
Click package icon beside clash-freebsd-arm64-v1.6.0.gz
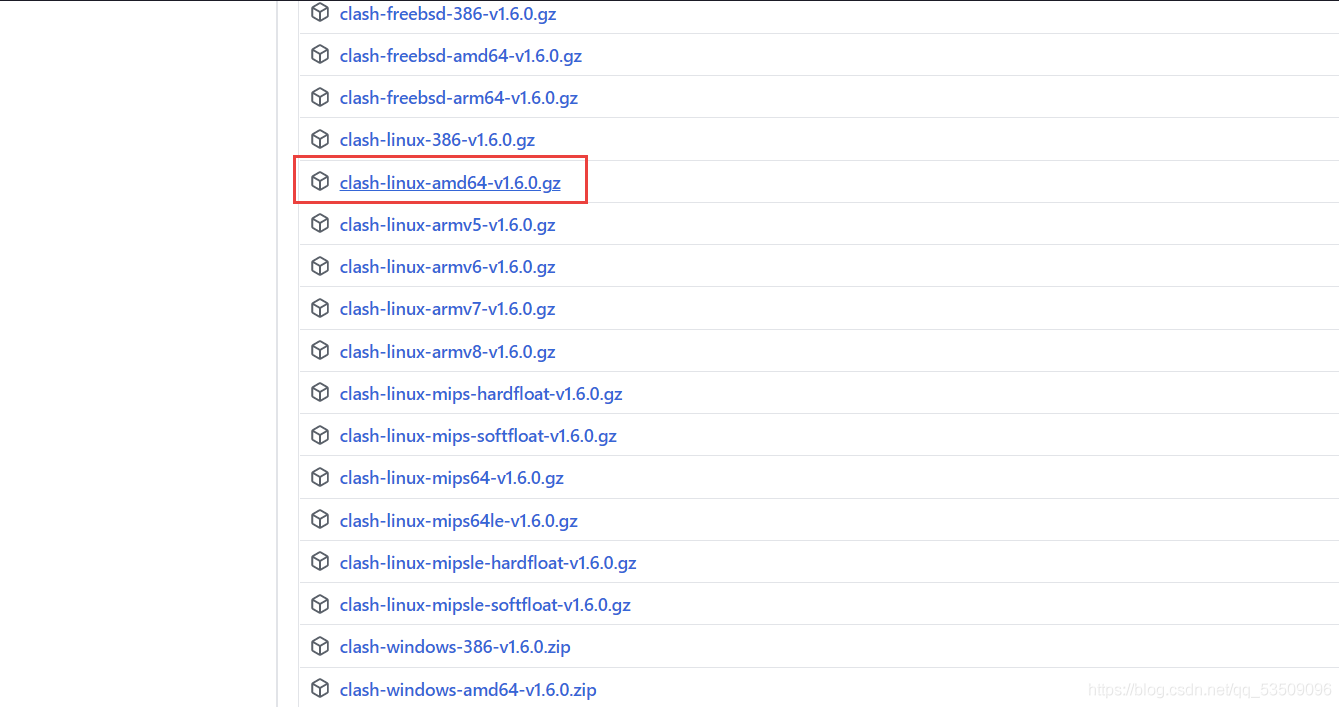(320, 97)
